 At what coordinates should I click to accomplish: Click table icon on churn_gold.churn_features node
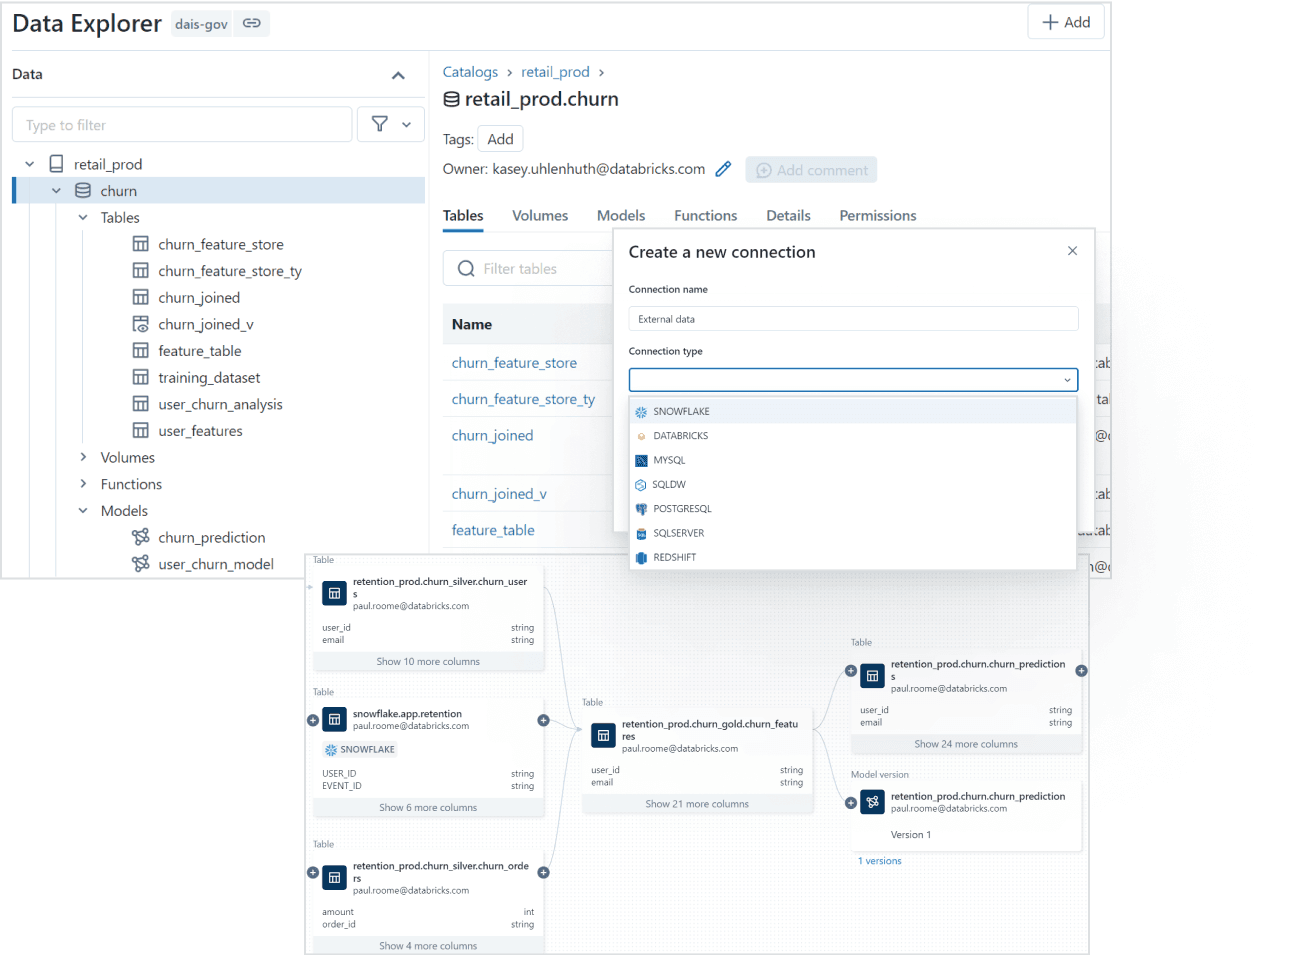pyautogui.click(x=603, y=735)
